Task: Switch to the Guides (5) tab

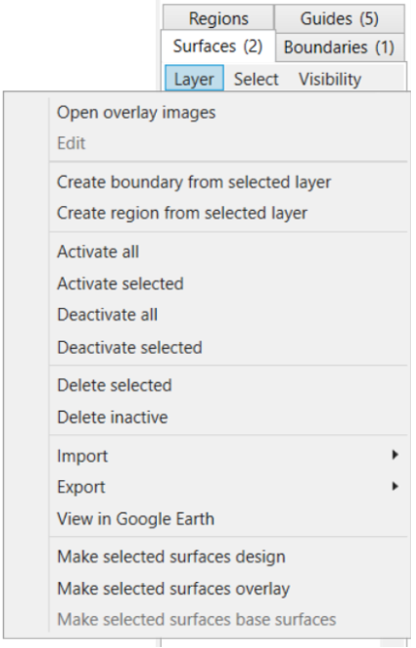Action: [x=339, y=19]
